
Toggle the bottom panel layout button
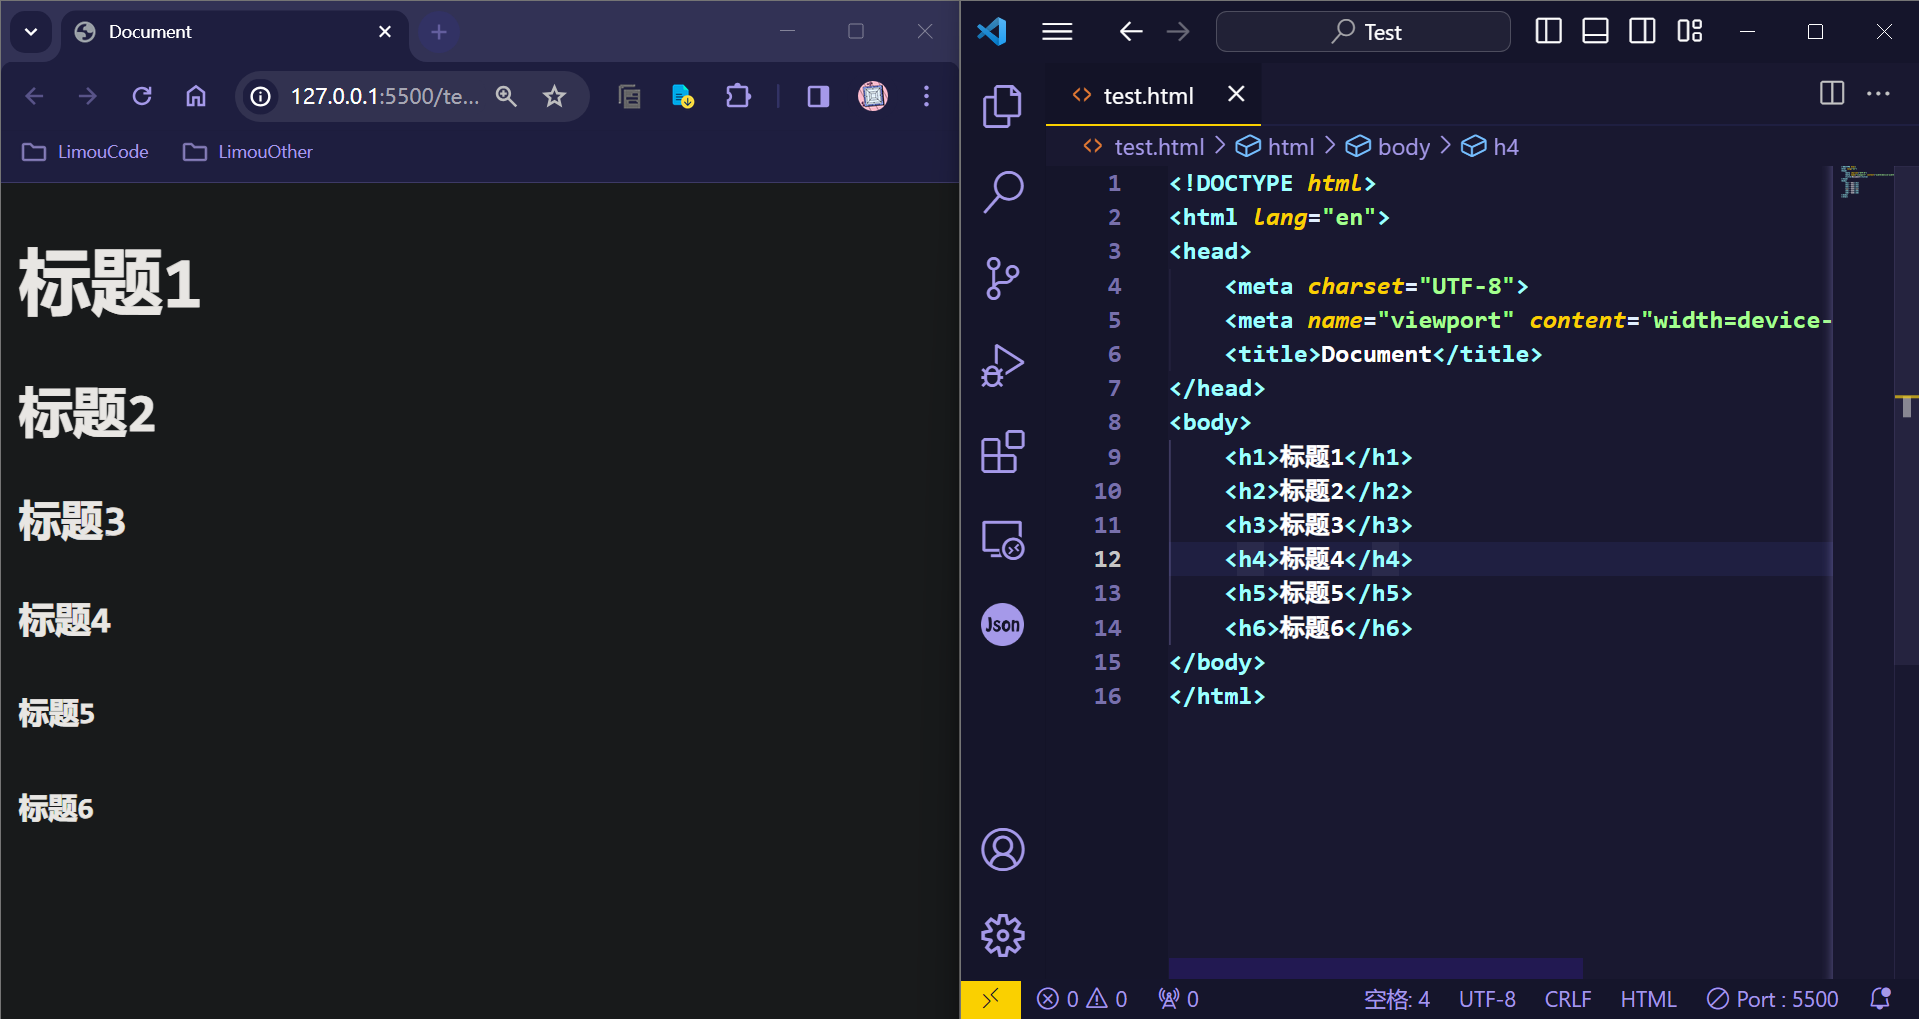(1595, 32)
